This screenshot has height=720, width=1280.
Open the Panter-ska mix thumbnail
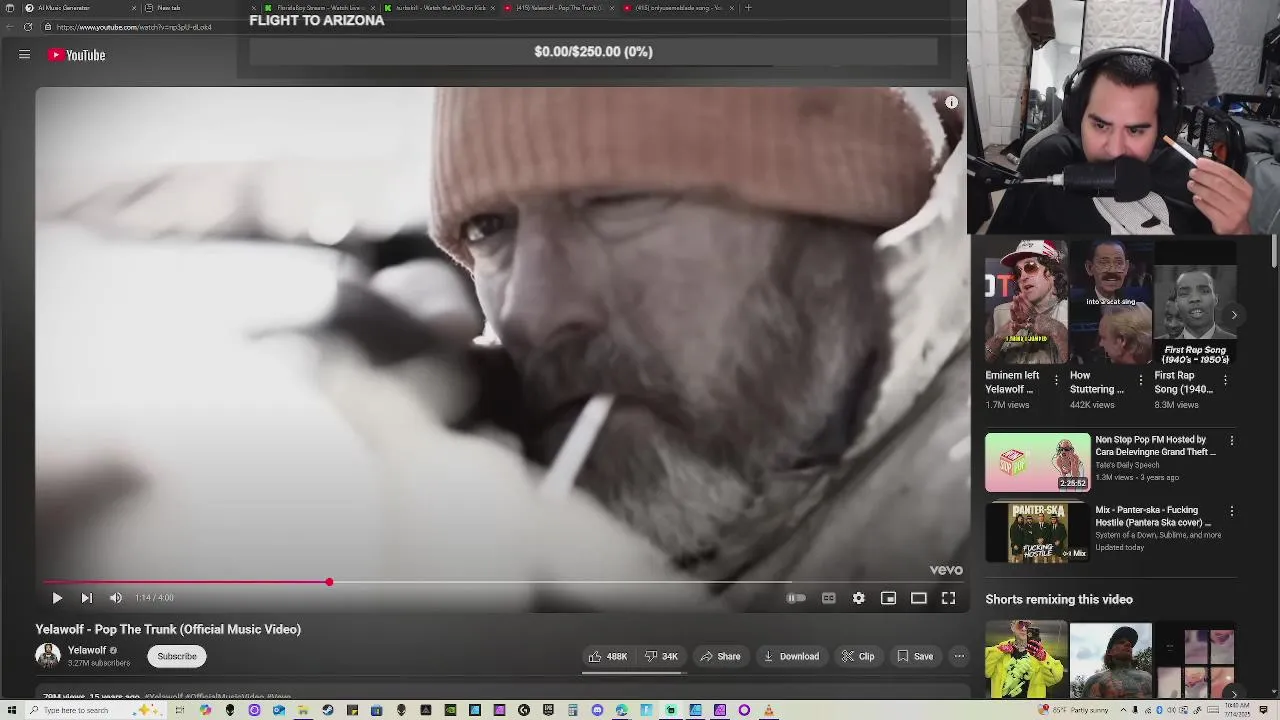pyautogui.click(x=1038, y=532)
